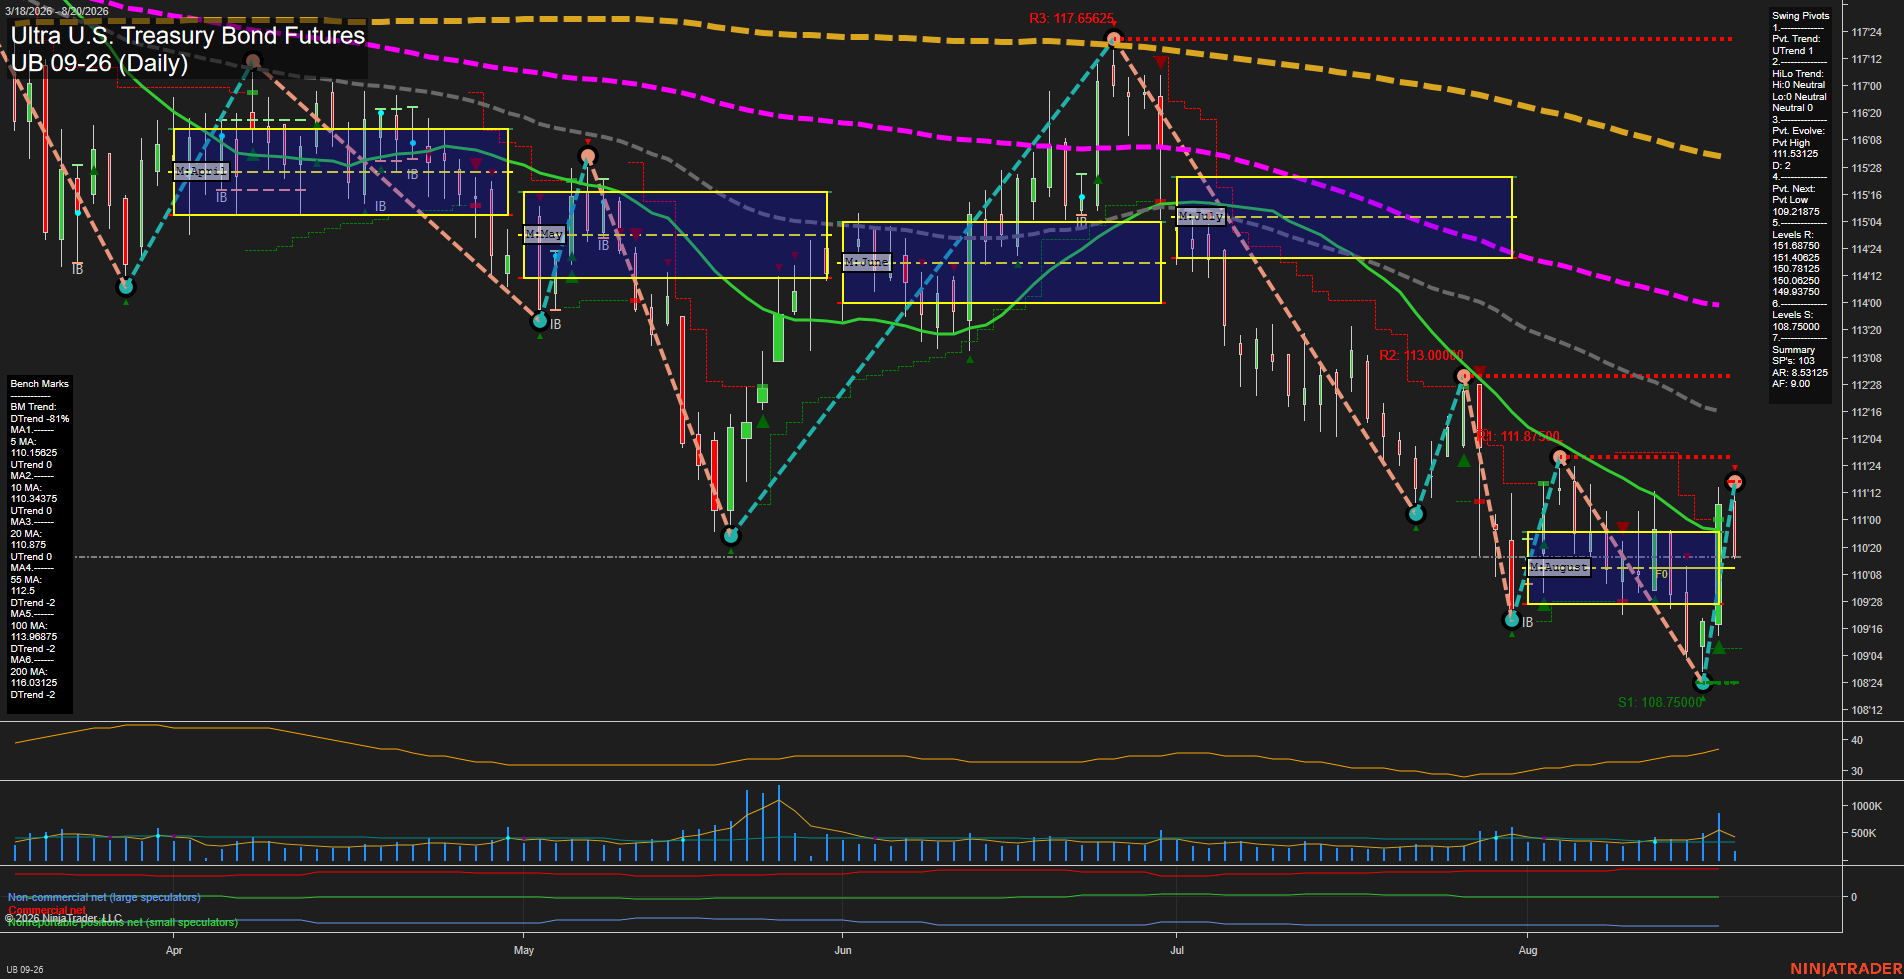Open the UB 09-26 tab at bottom
This screenshot has height=979, width=1904.
point(25,969)
